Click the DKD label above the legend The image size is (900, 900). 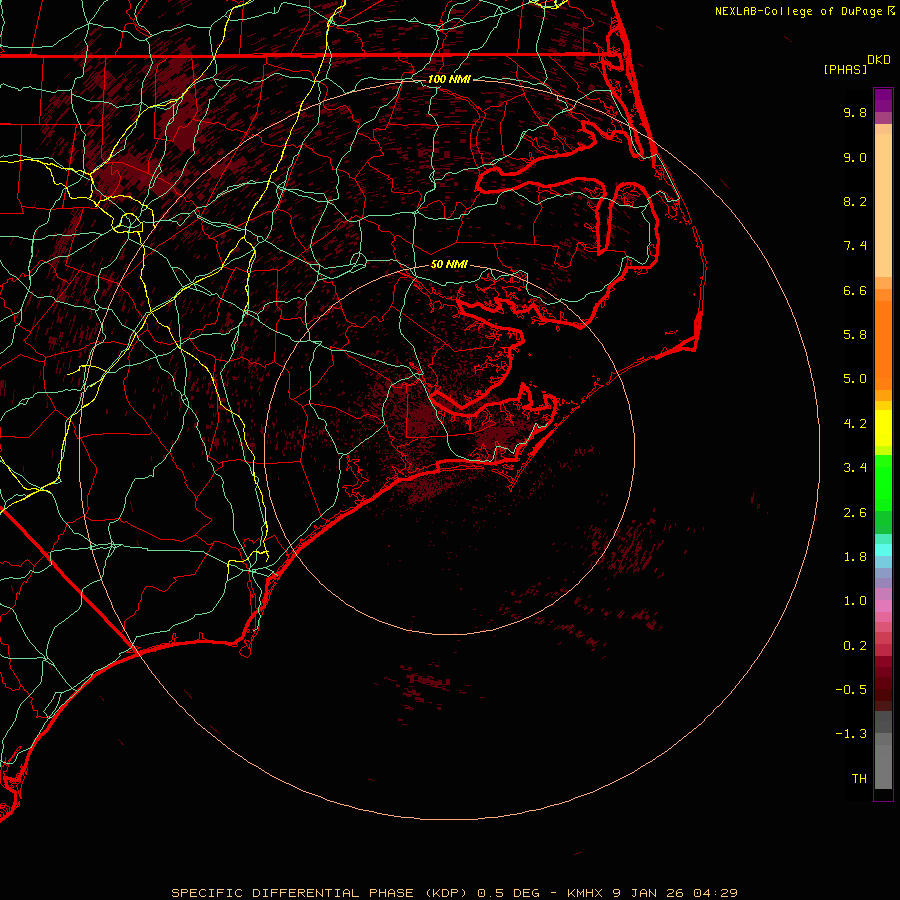point(879,60)
